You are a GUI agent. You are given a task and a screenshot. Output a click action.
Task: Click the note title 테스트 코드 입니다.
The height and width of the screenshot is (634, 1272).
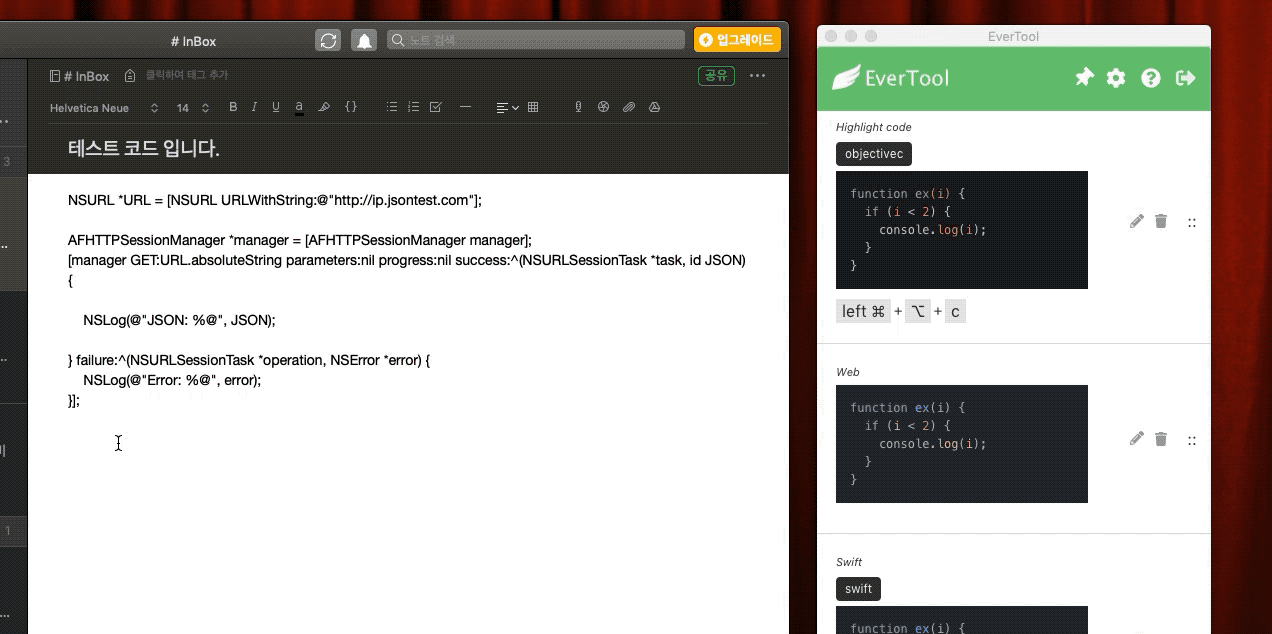(144, 149)
